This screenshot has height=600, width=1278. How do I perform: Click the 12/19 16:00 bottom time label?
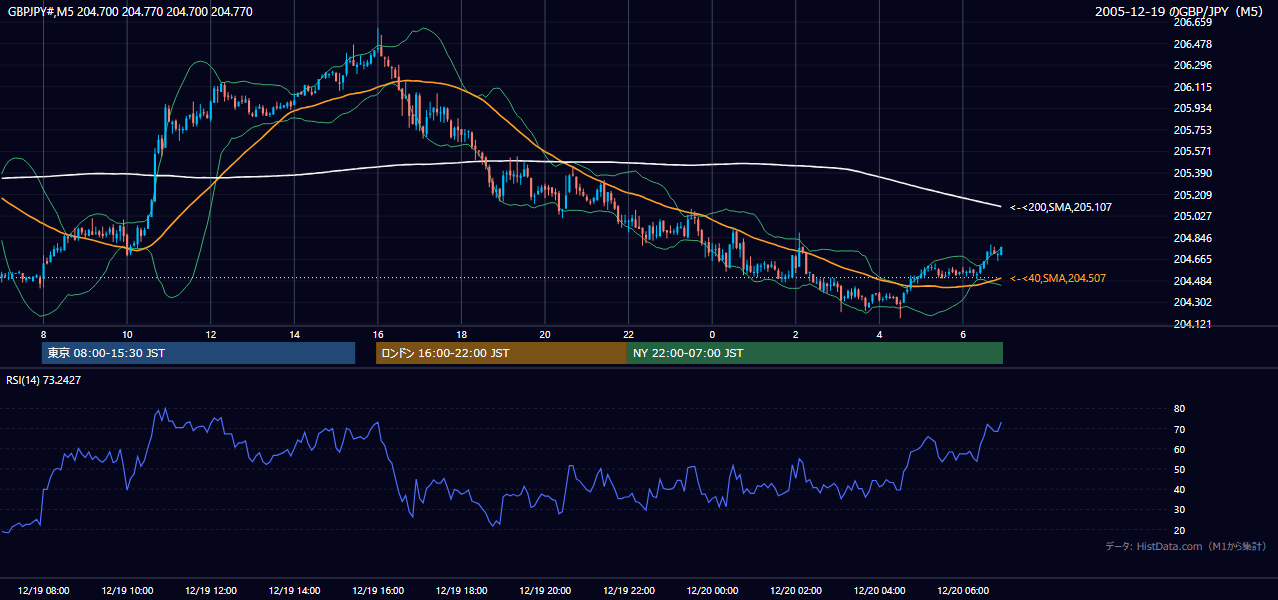click(x=378, y=591)
